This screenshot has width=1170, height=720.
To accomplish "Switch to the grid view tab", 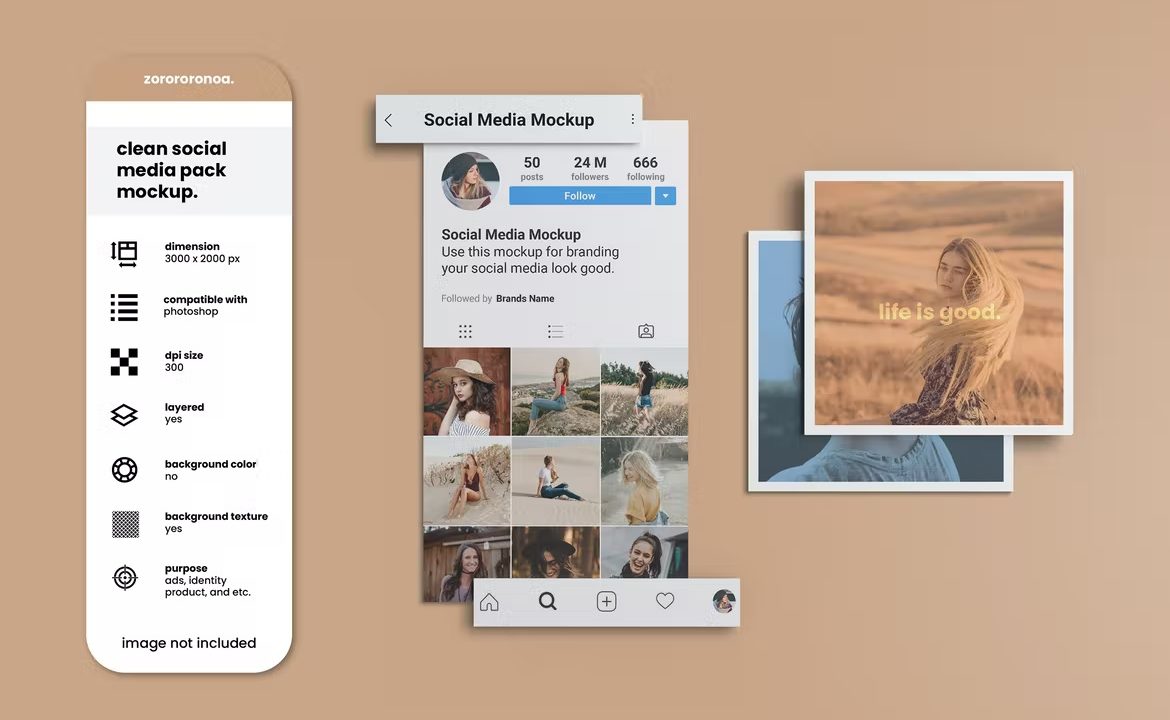I will [x=465, y=332].
